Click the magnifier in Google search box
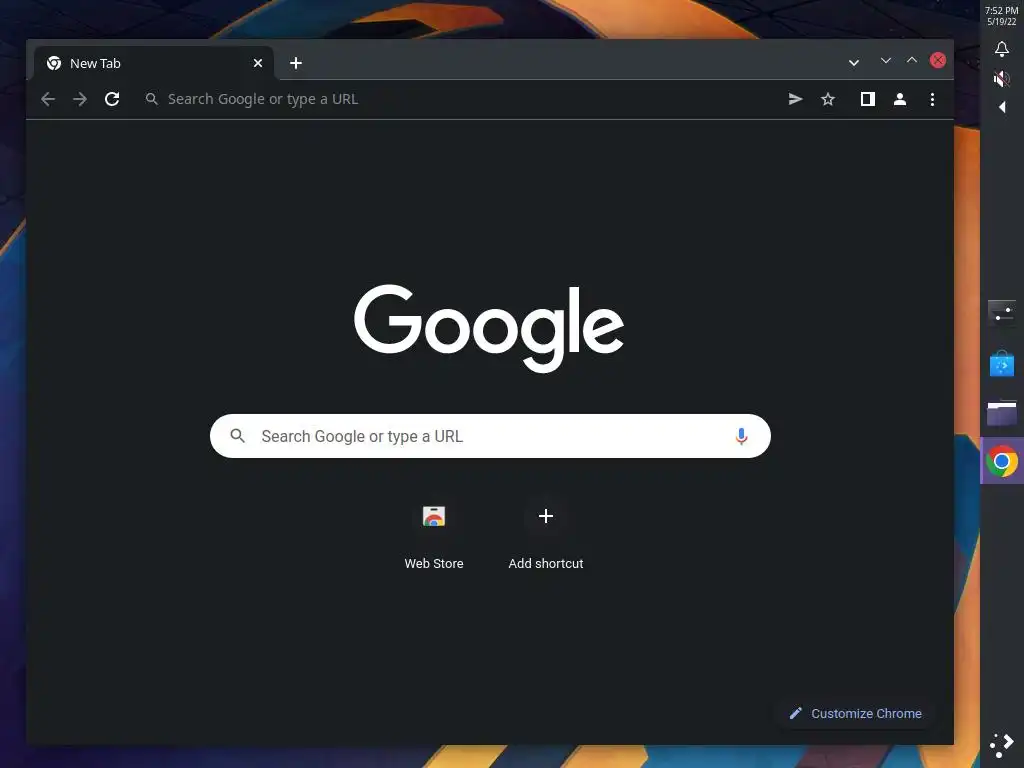Image resolution: width=1024 pixels, height=768 pixels. pyautogui.click(x=238, y=436)
